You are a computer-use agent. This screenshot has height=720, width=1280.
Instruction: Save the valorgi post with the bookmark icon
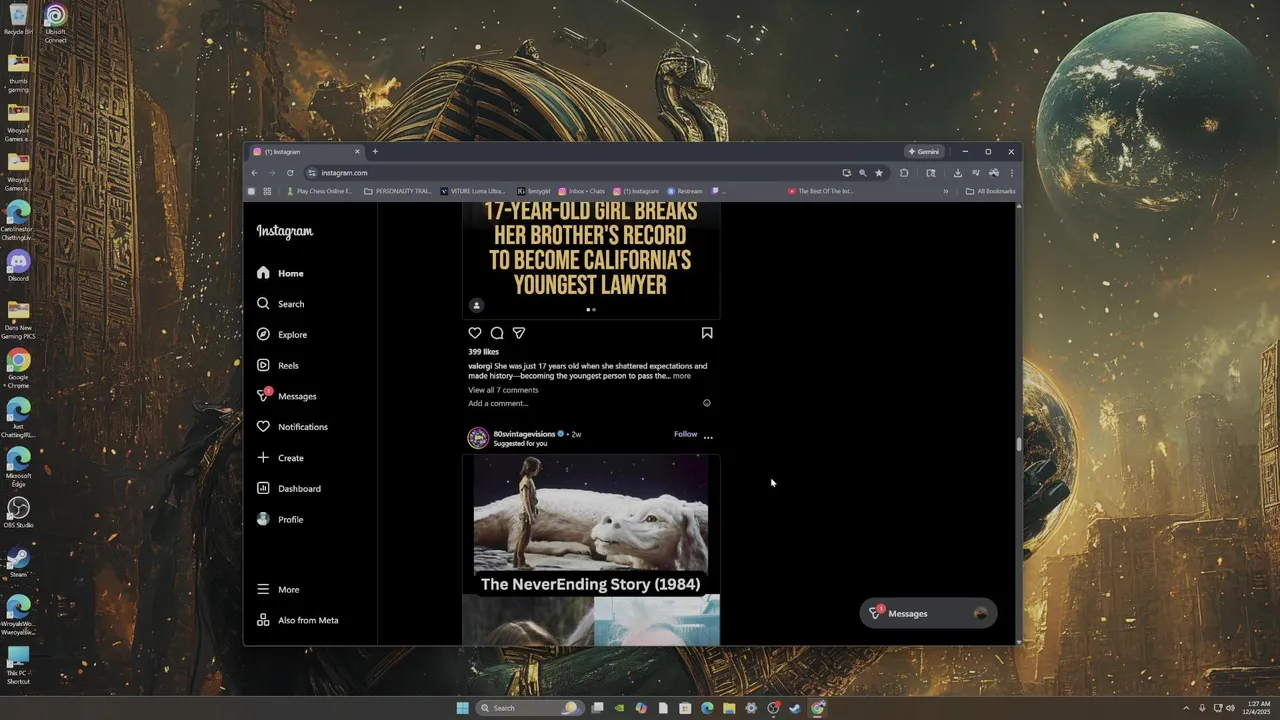707,333
